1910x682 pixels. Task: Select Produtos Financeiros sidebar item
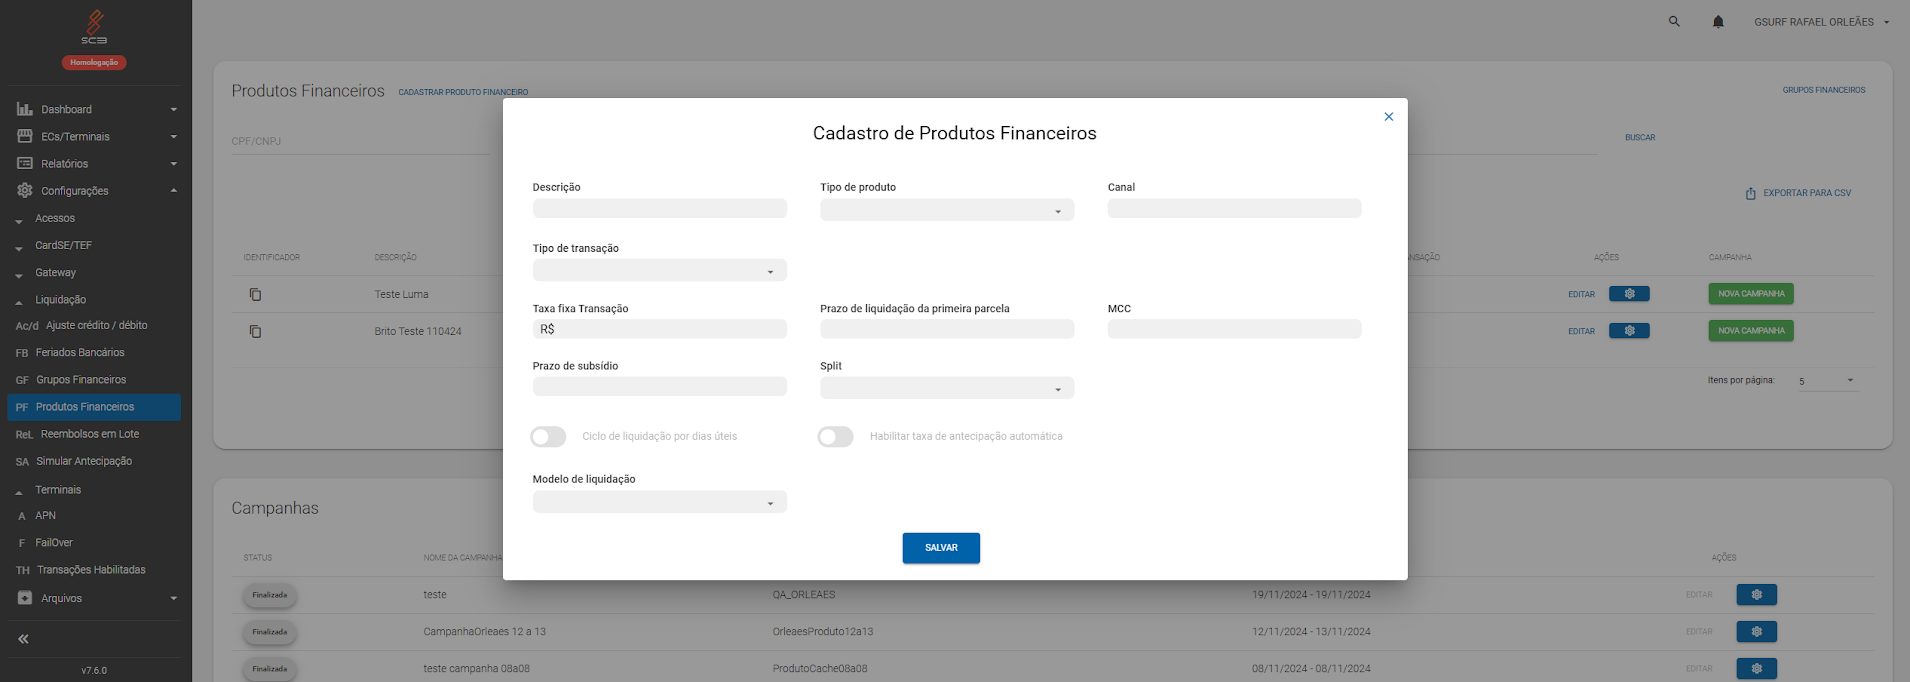pos(94,407)
